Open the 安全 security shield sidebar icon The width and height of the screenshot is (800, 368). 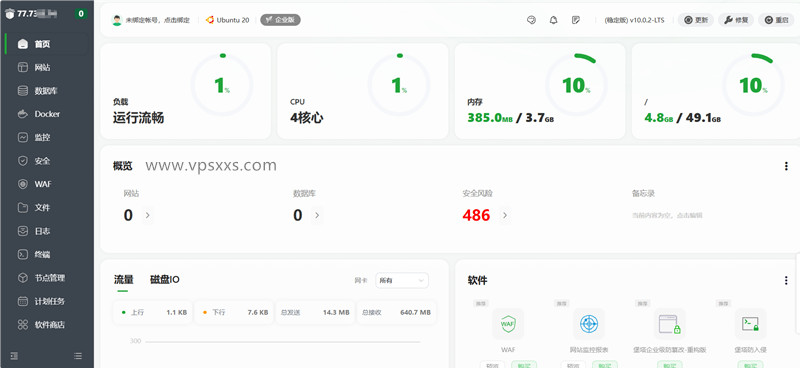(x=22, y=161)
